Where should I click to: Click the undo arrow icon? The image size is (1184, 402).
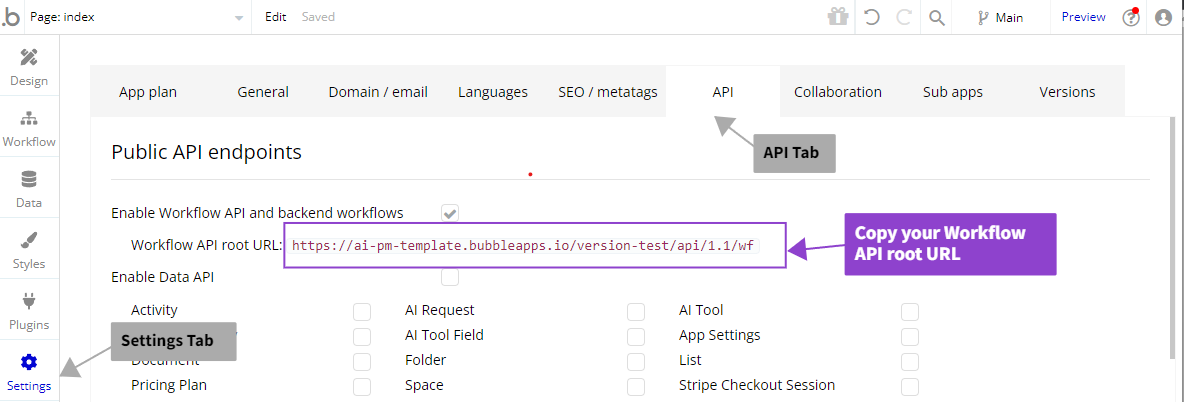click(871, 17)
